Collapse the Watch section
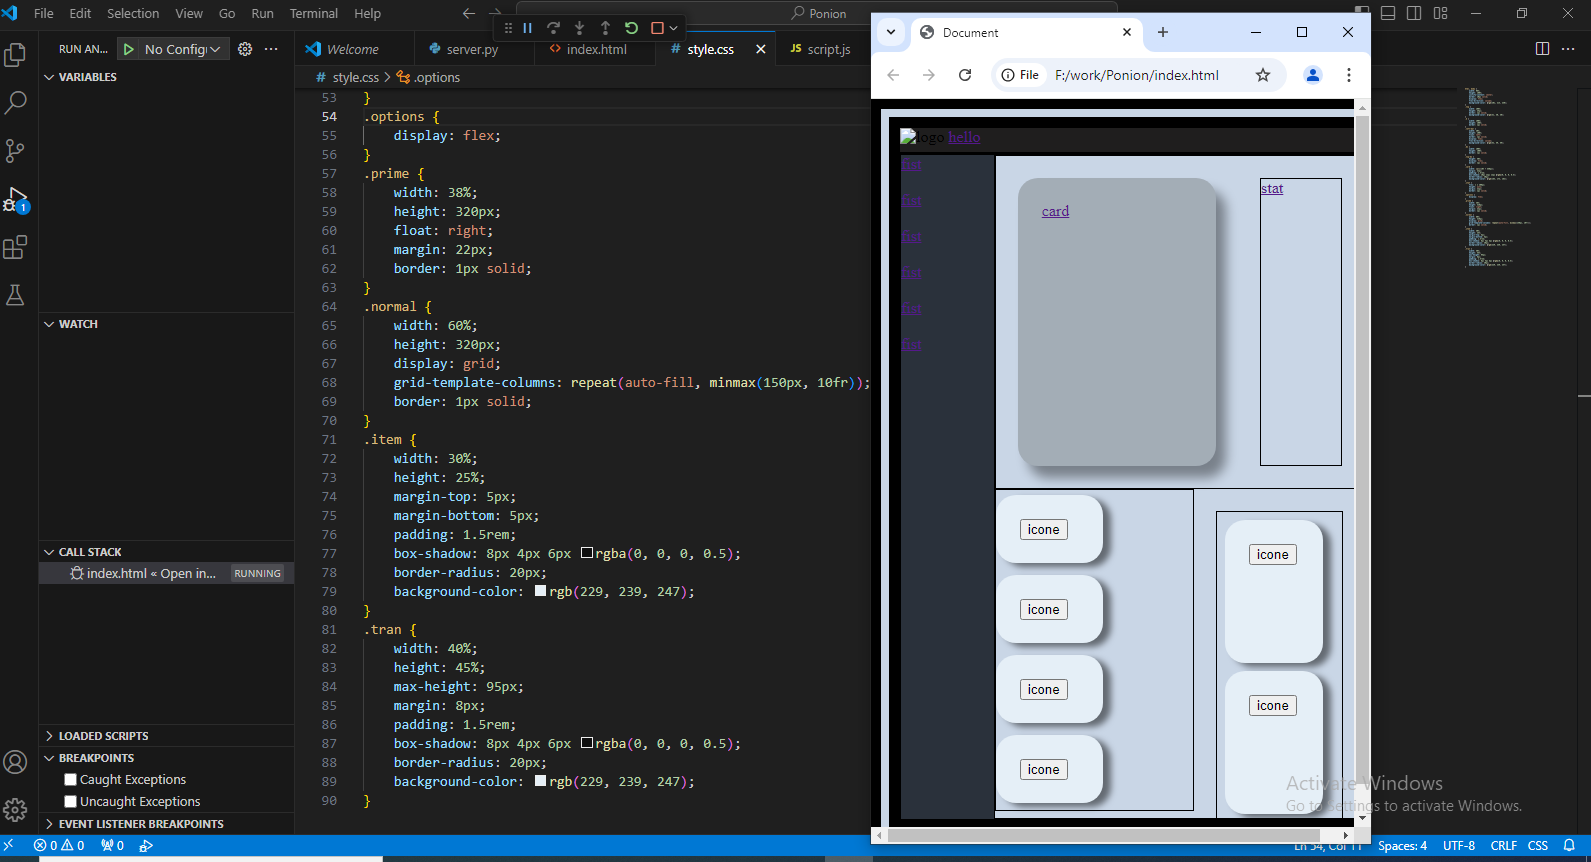Image resolution: width=1591 pixels, height=862 pixels. click(x=78, y=324)
